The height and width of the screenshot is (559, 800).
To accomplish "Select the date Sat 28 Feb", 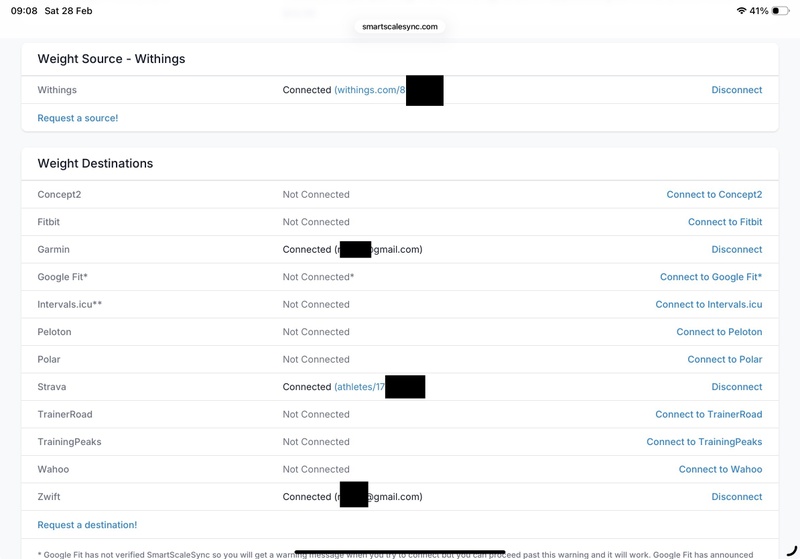I will tap(68, 11).
